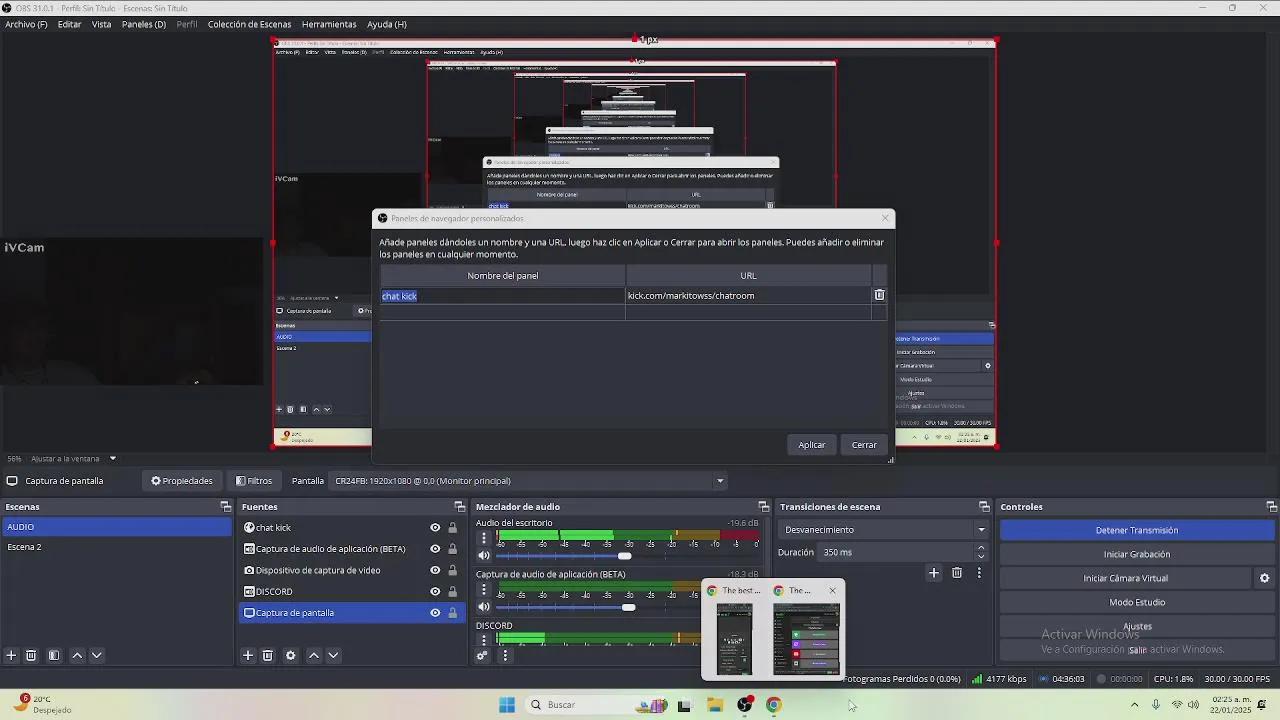
Task: Click Detener Transmisión in Controles
Action: [1135, 530]
